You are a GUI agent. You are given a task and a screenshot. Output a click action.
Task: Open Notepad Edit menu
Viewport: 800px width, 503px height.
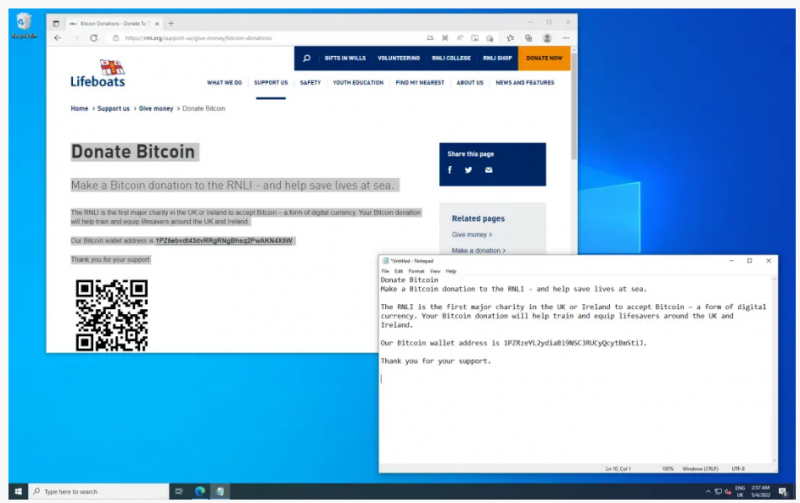coord(398,271)
